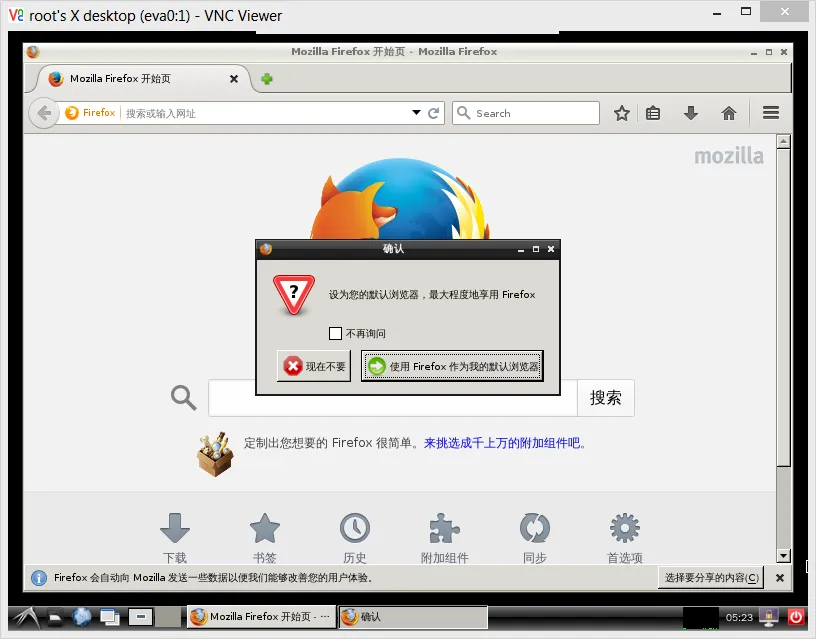This screenshot has width=816, height=639.
Task: Click 使用 Firefox 作为我的默认浏览器 button
Action: click(452, 366)
